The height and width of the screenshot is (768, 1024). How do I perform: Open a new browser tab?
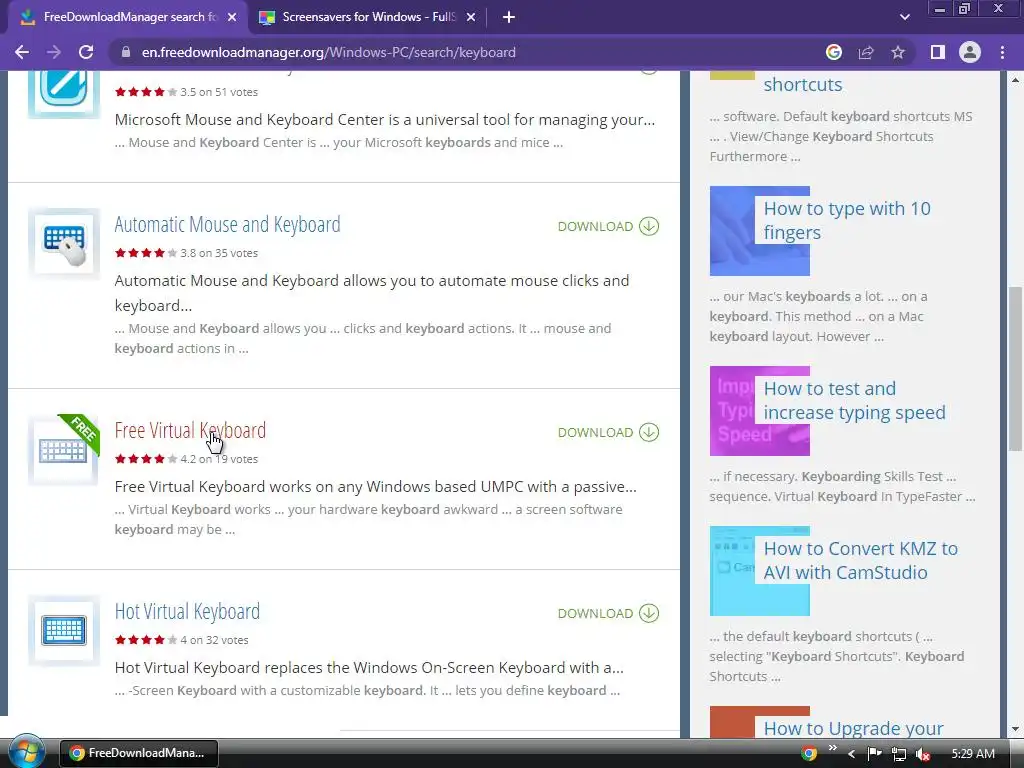pyautogui.click(x=509, y=17)
